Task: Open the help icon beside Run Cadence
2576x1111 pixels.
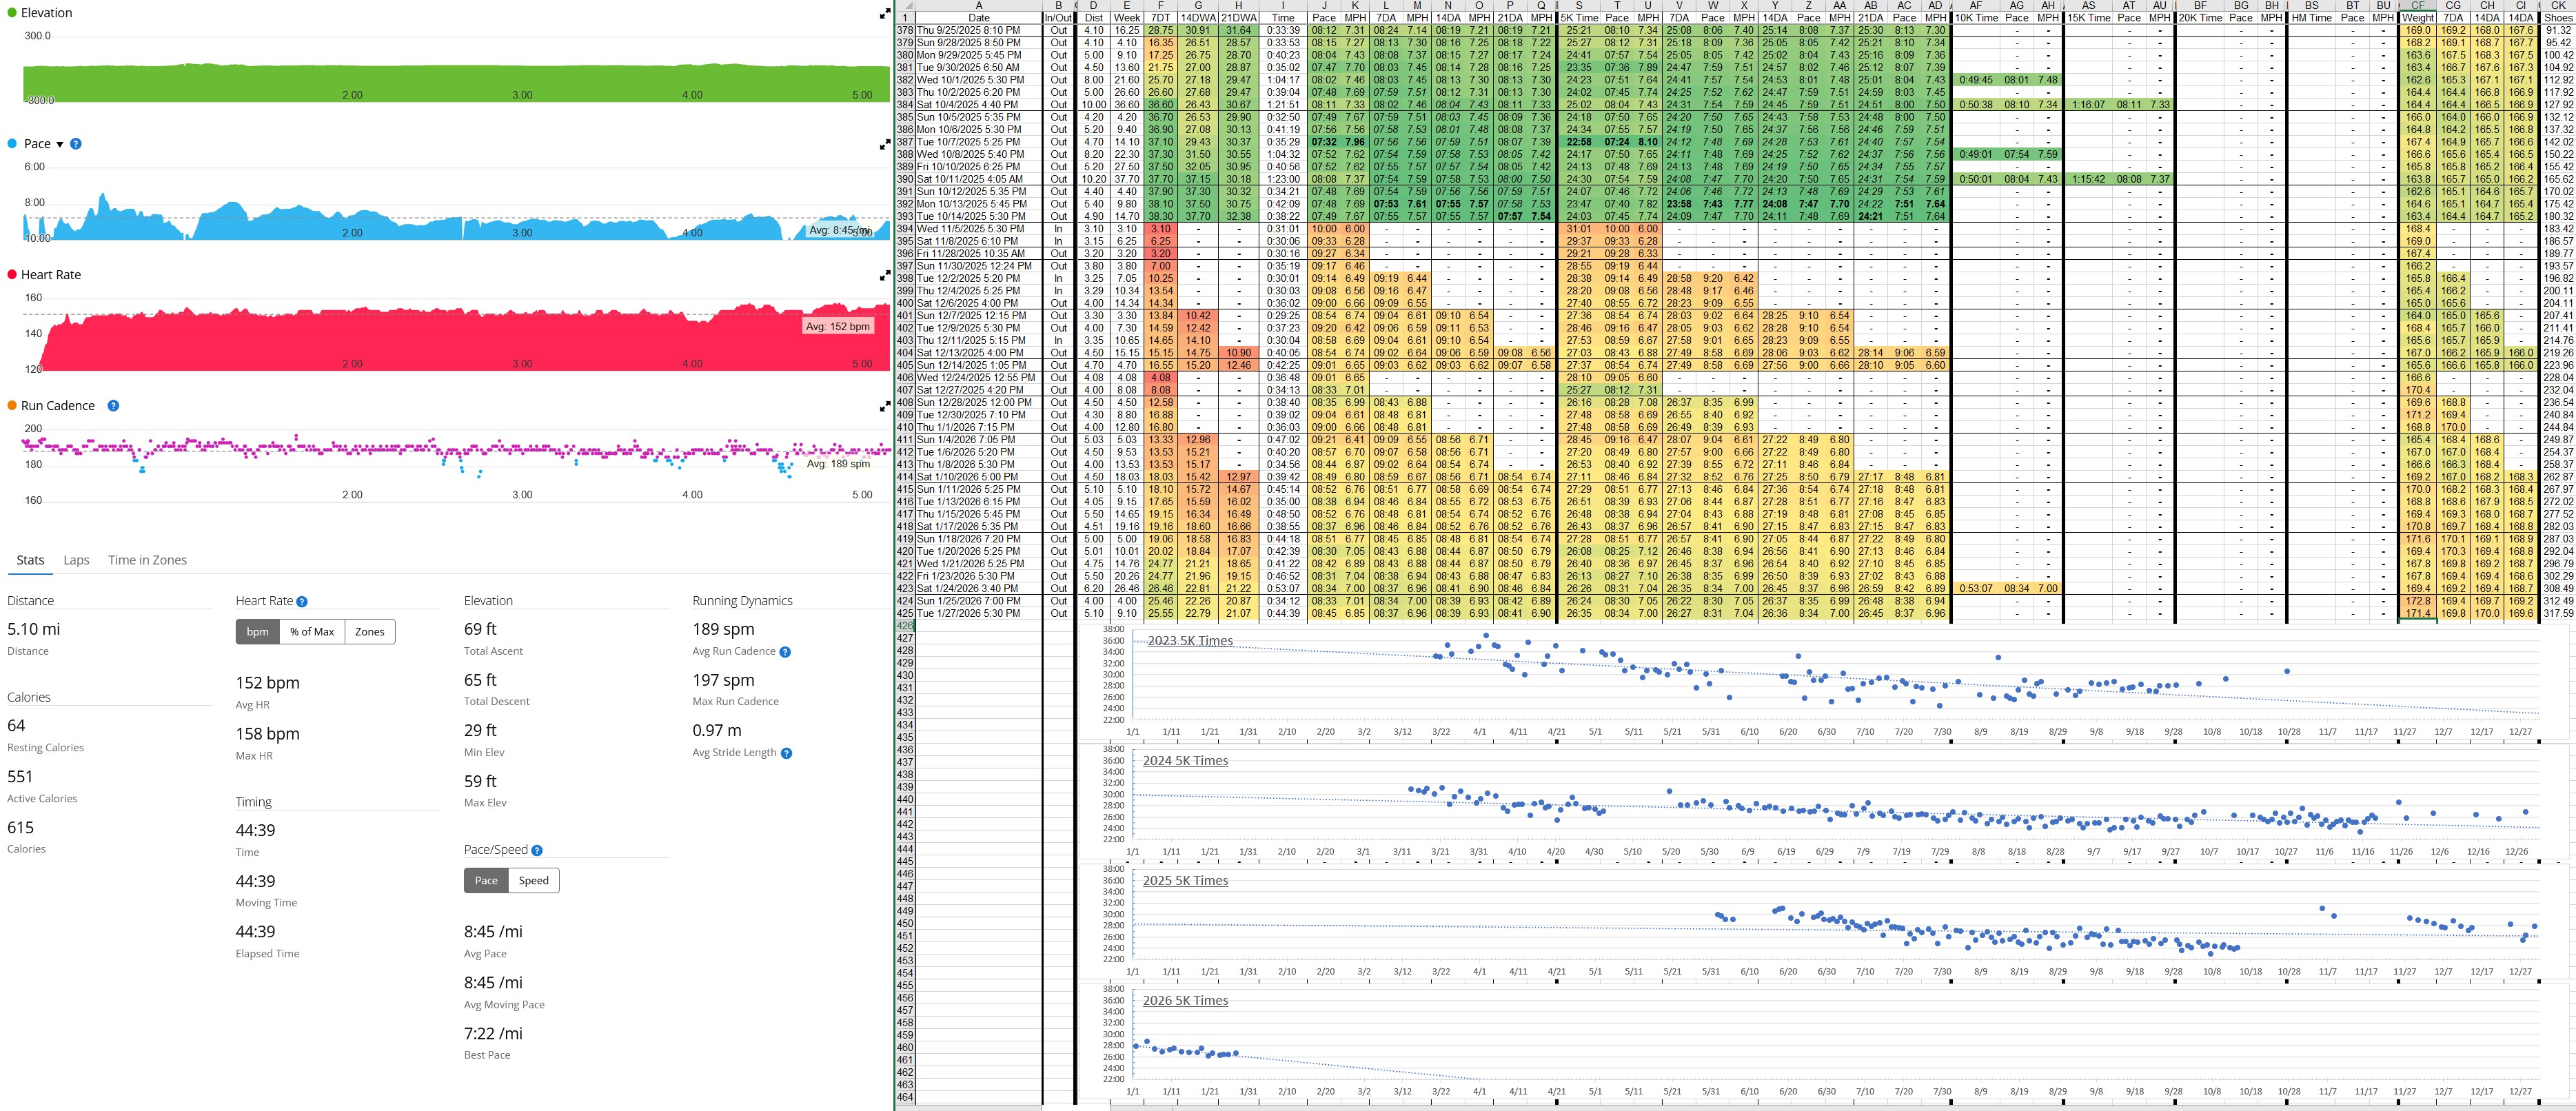Action: [x=113, y=406]
